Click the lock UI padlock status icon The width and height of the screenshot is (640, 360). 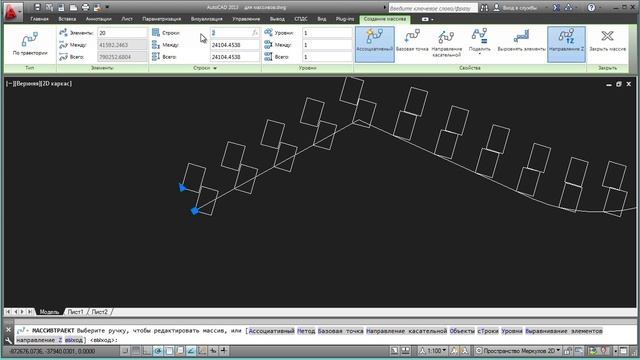568,351
